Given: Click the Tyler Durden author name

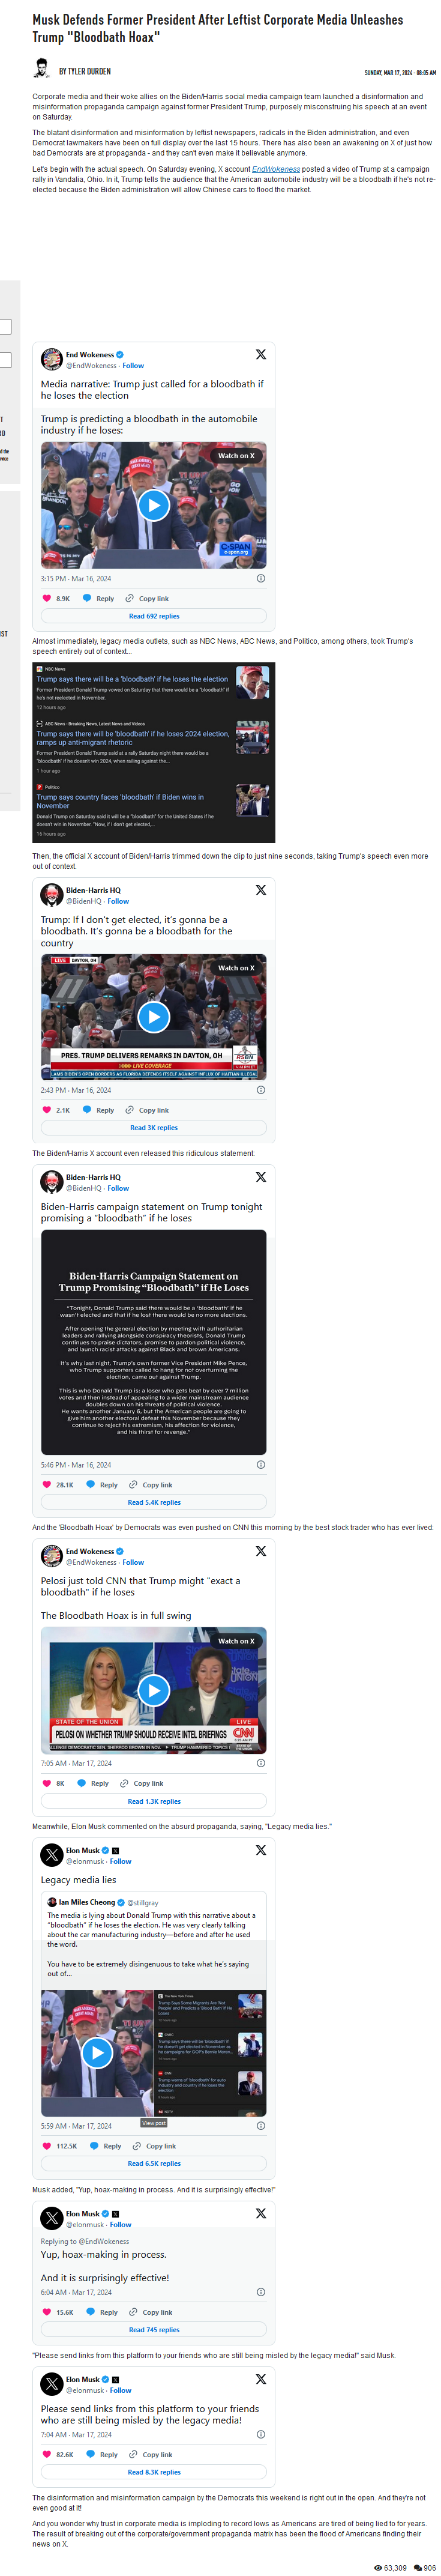Looking at the screenshot, I should pos(85,71).
